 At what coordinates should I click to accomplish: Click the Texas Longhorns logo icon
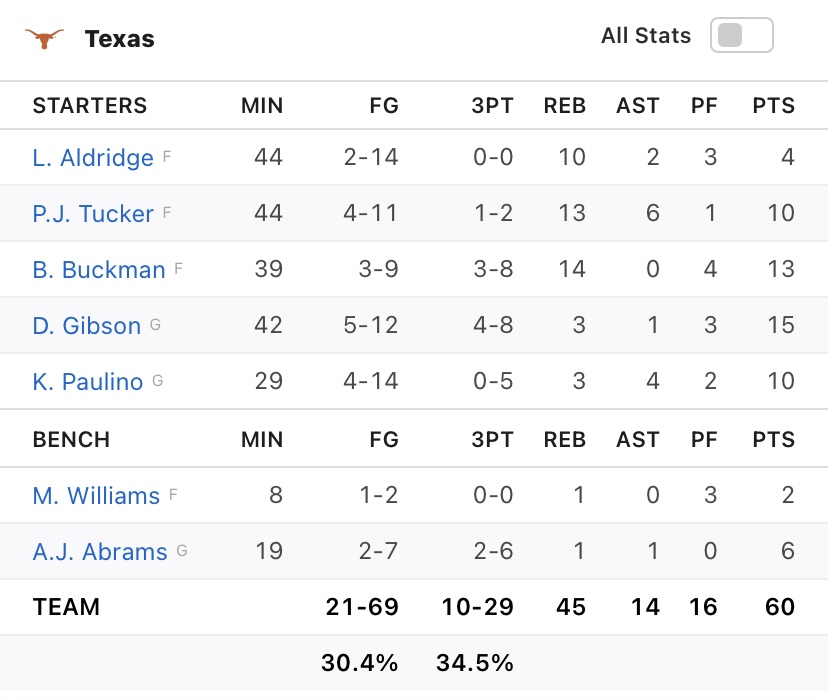(44, 39)
